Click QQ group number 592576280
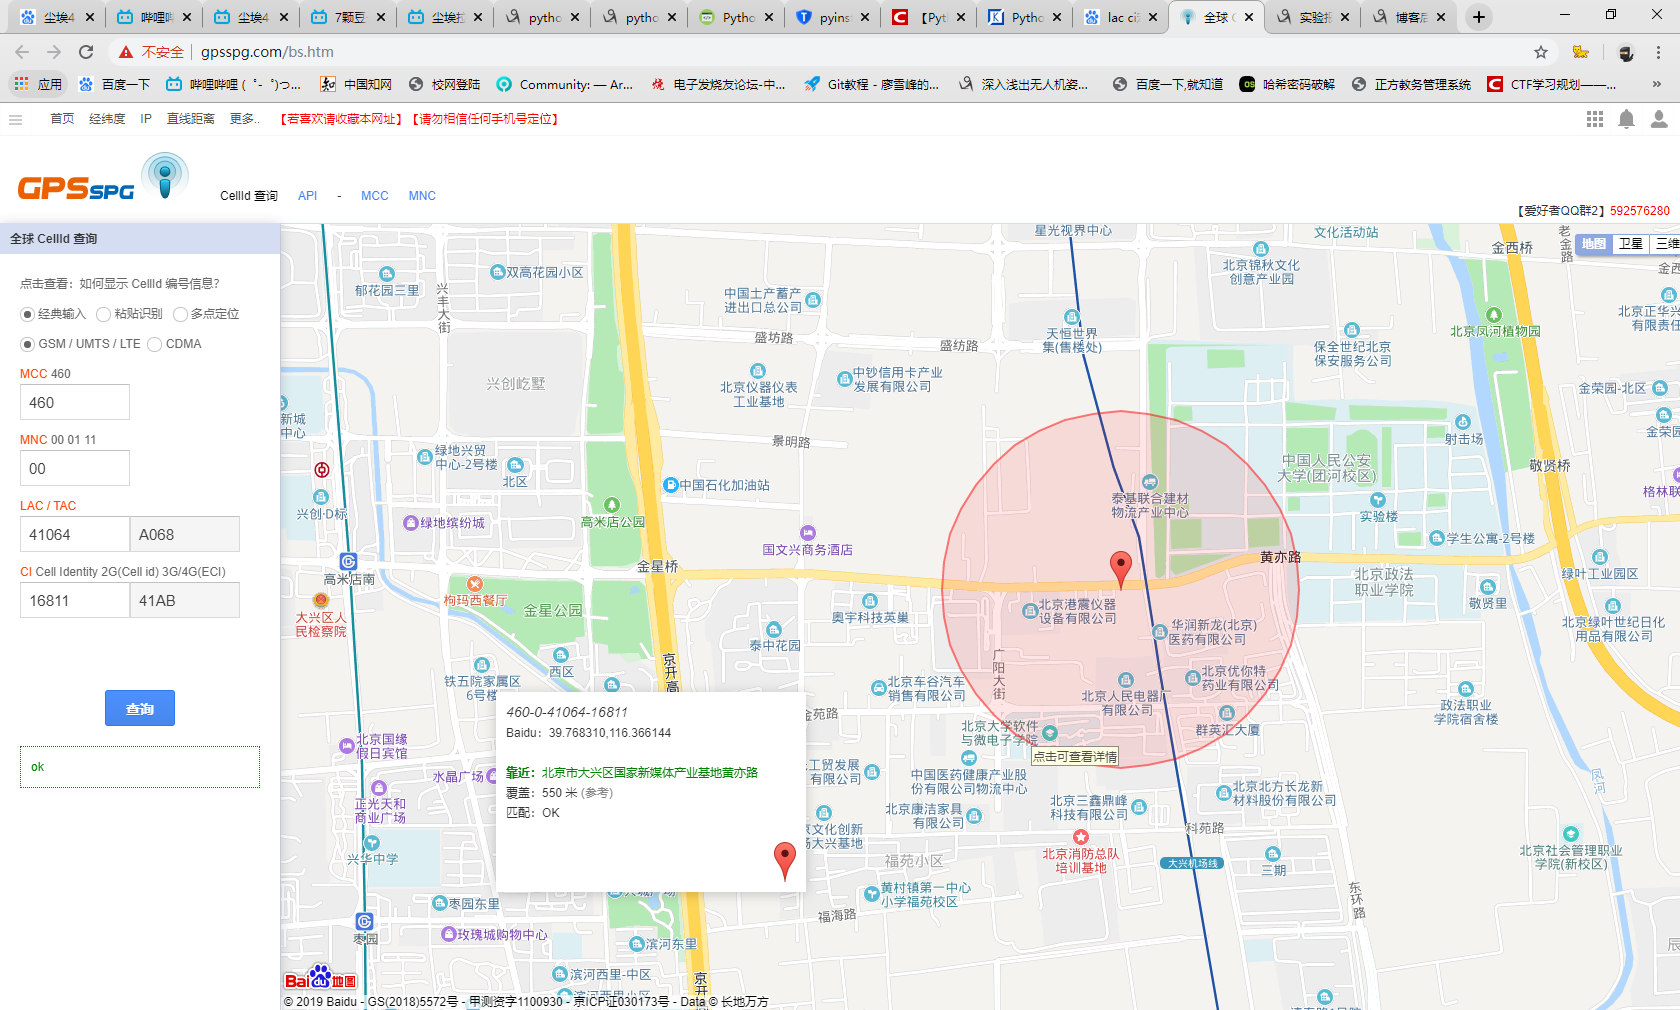Viewport: 1680px width, 1010px height. point(1640,211)
